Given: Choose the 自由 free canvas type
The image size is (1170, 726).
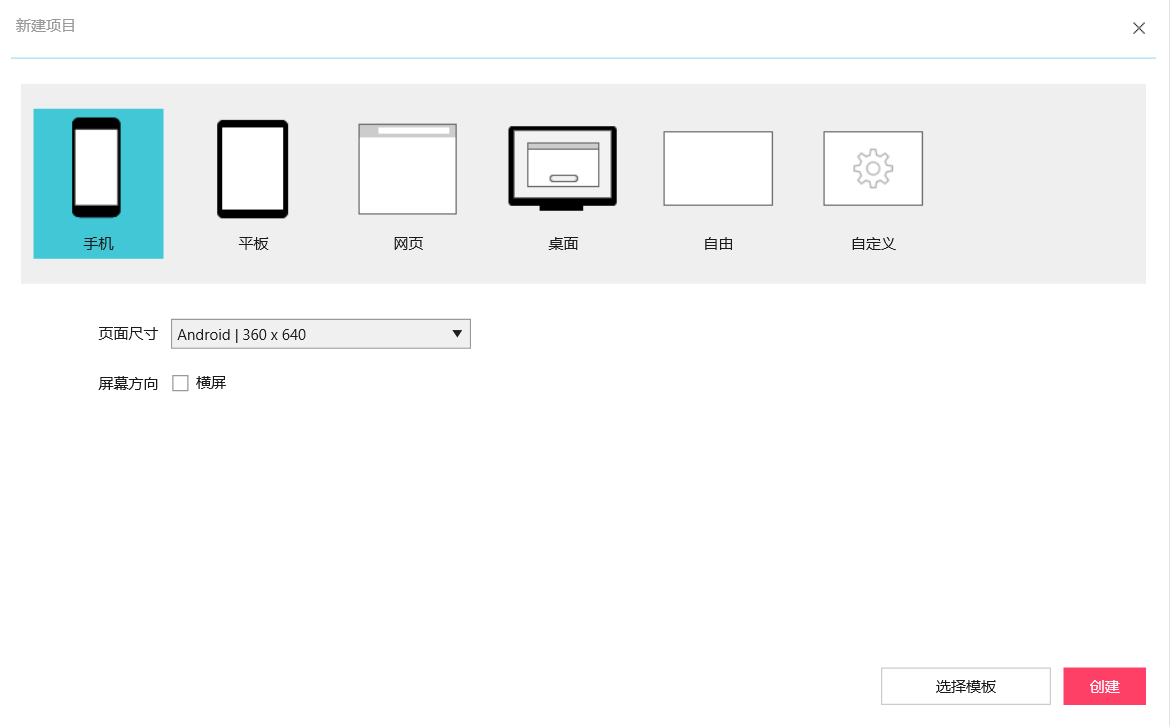Looking at the screenshot, I should click(x=718, y=184).
